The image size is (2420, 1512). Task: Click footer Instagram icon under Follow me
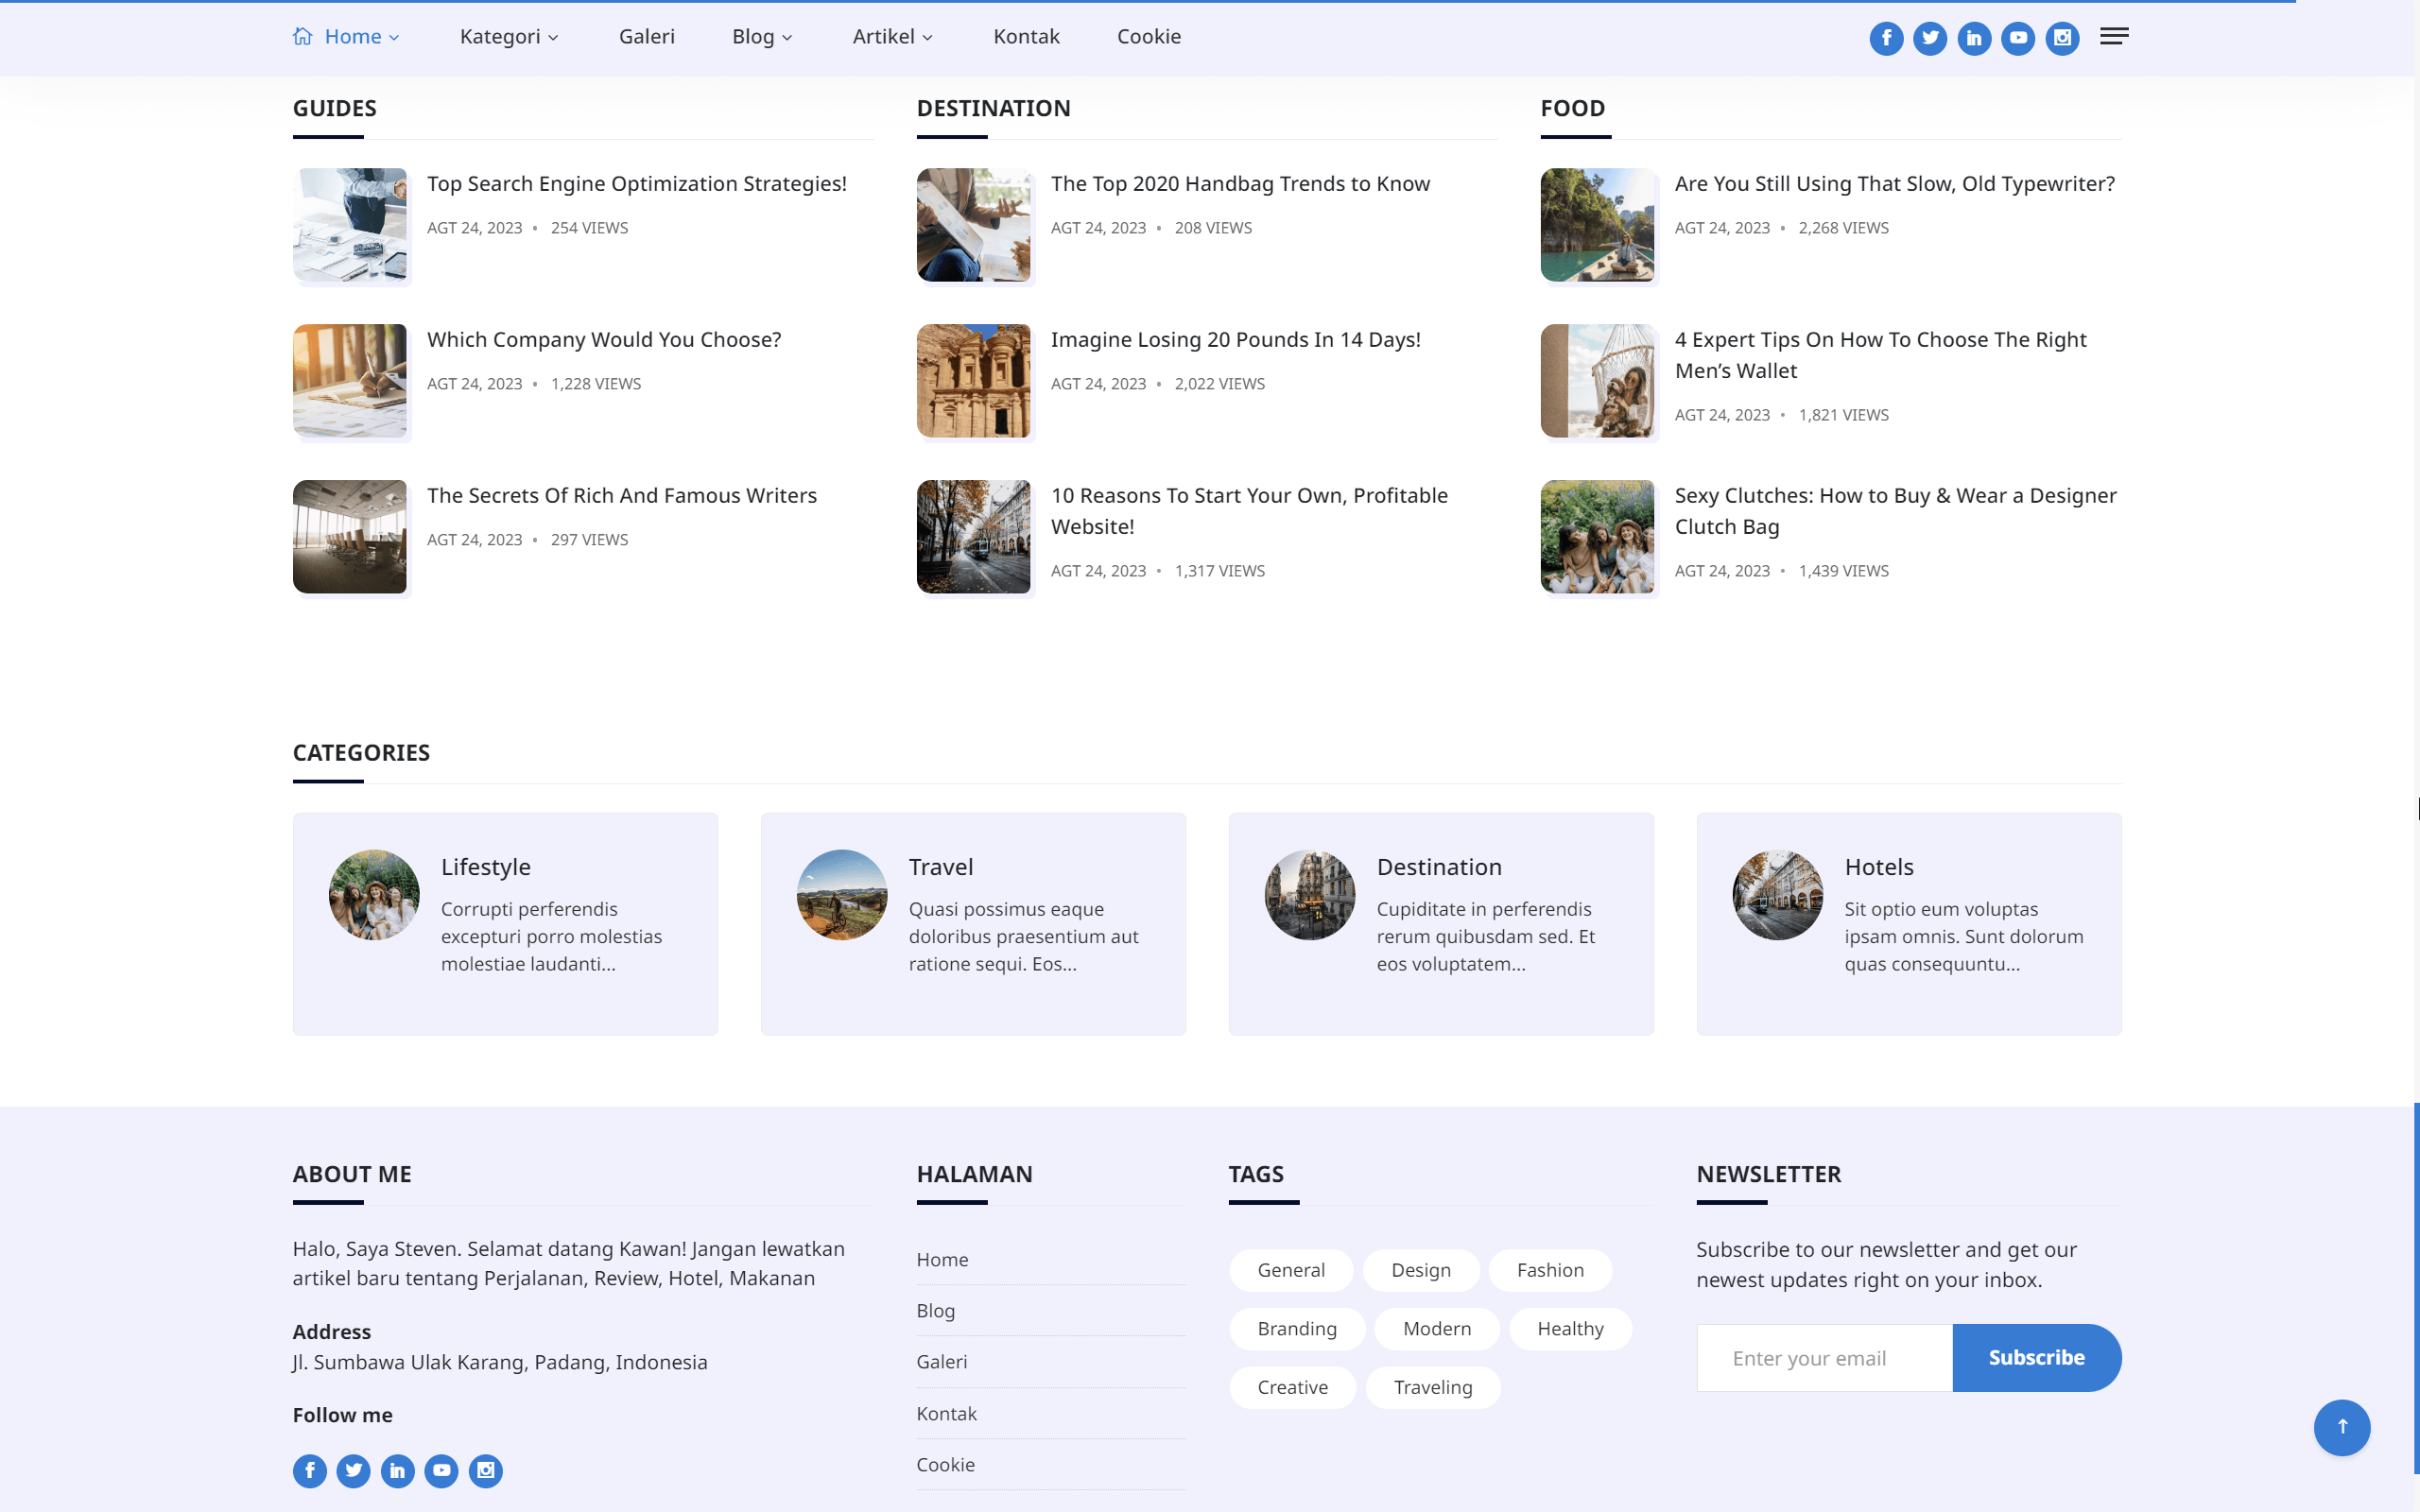485,1470
